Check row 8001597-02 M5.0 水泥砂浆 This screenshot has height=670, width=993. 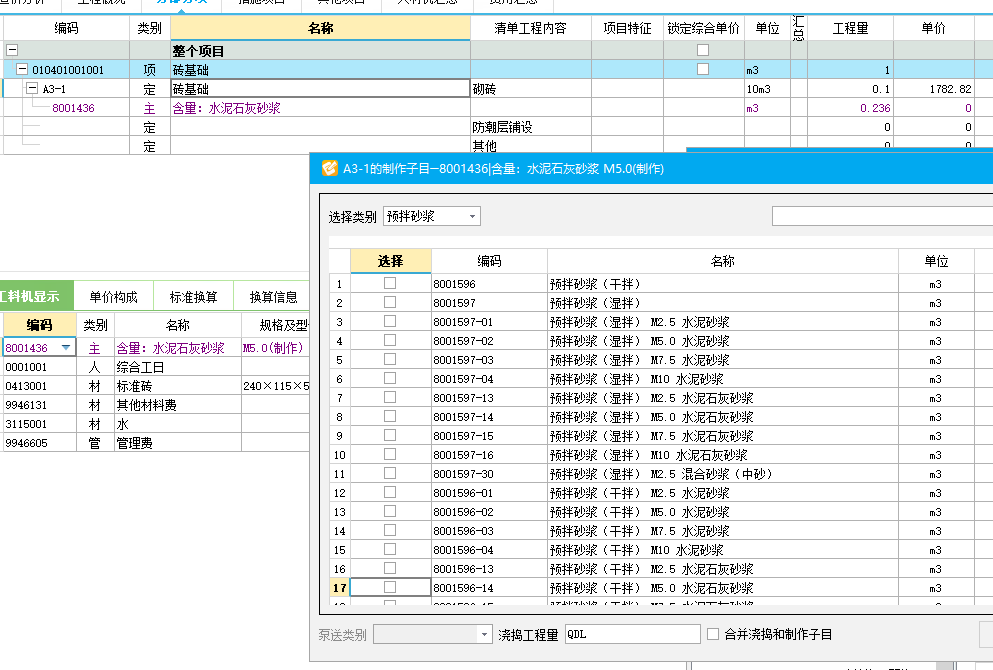(x=390, y=341)
